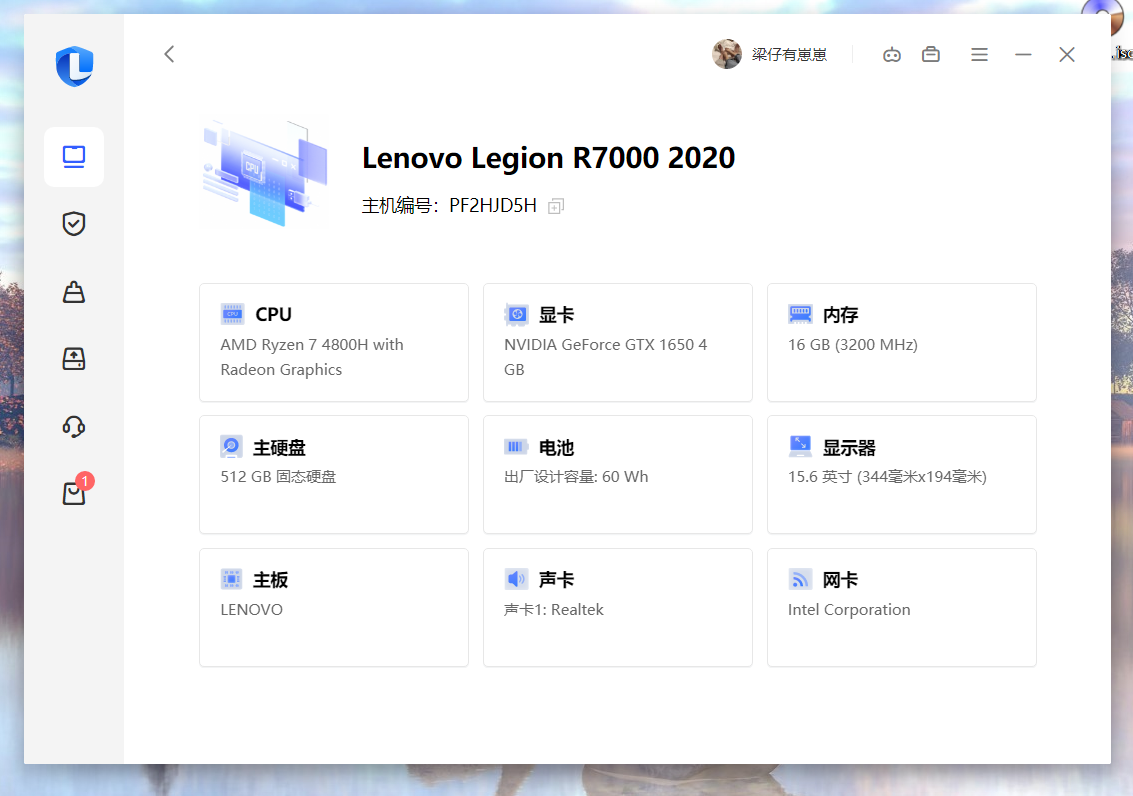Open profile via username 梁仔有崽崽
Viewport: 1133px width, 796px height.
[789, 55]
